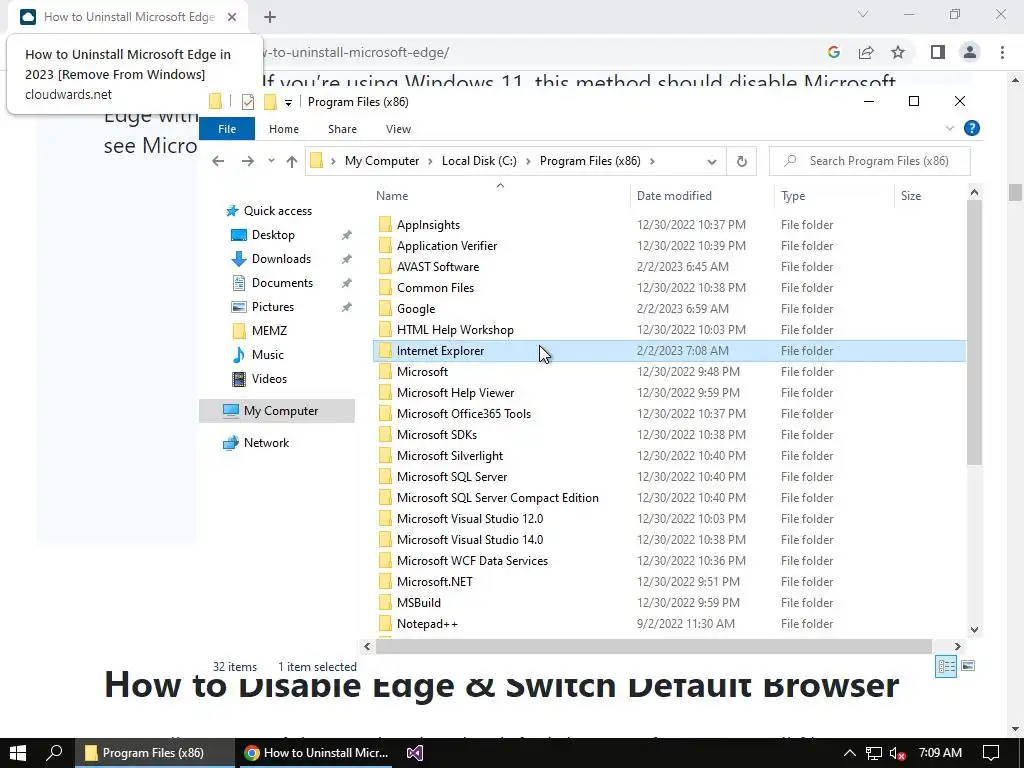The width and height of the screenshot is (1024, 768).
Task: Expand chevron after Program Files (x86) breadcrumb
Action: point(652,161)
